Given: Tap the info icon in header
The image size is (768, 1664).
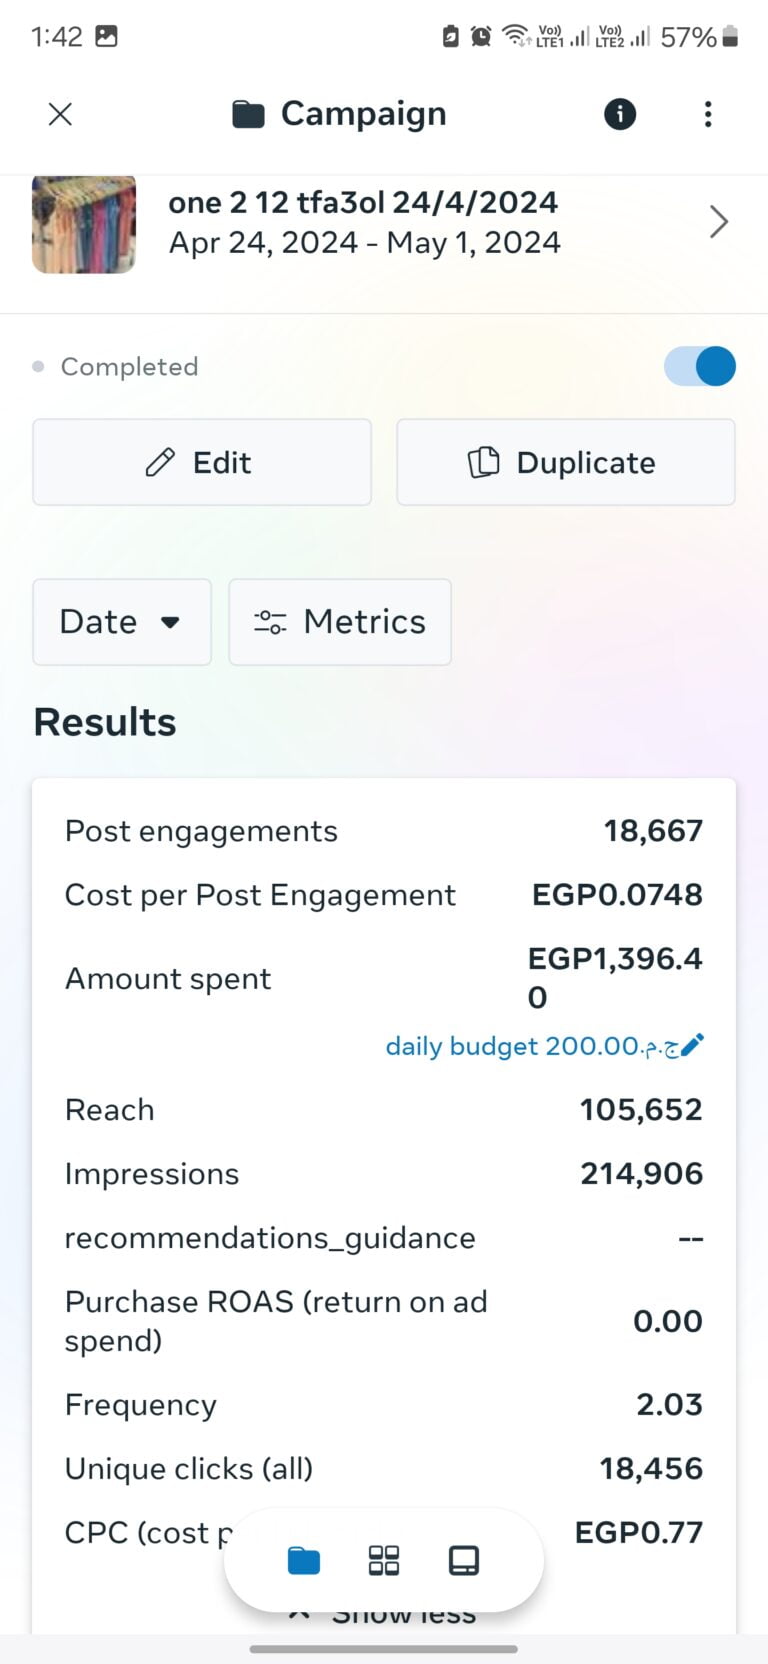Looking at the screenshot, I should (x=620, y=114).
